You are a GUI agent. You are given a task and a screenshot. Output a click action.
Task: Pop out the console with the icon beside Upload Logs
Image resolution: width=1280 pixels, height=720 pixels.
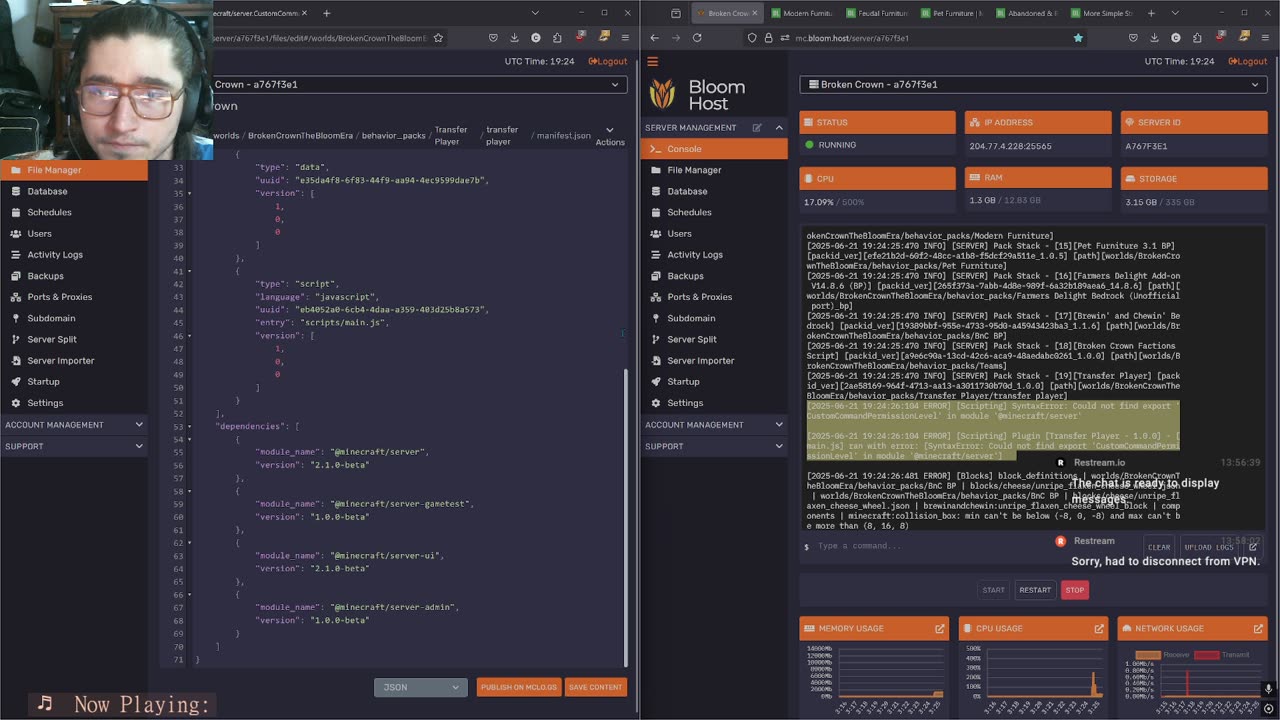click(1252, 547)
